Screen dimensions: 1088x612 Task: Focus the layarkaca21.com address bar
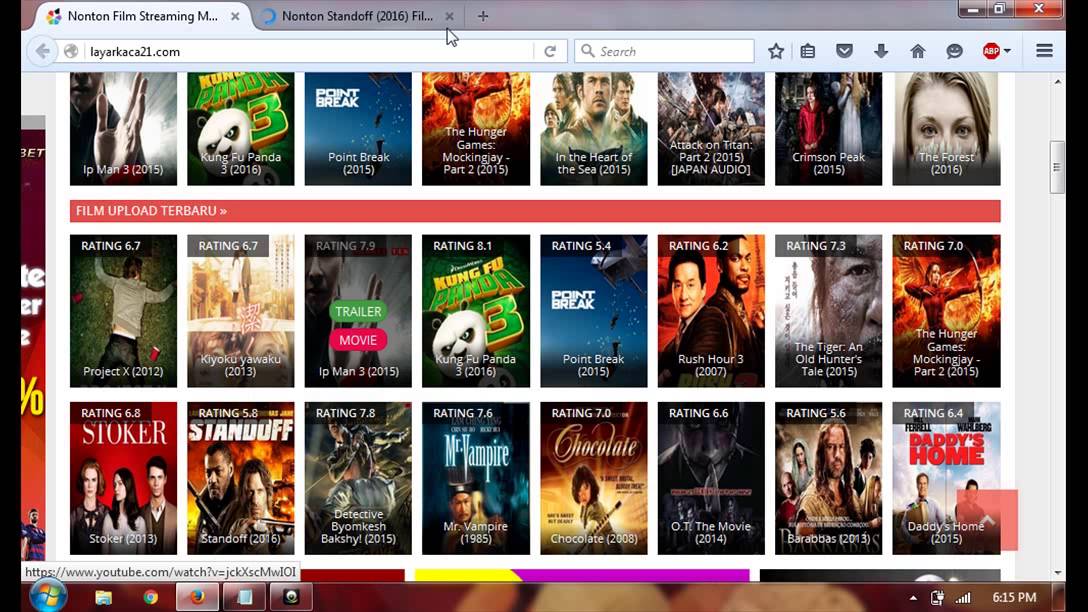click(x=309, y=51)
